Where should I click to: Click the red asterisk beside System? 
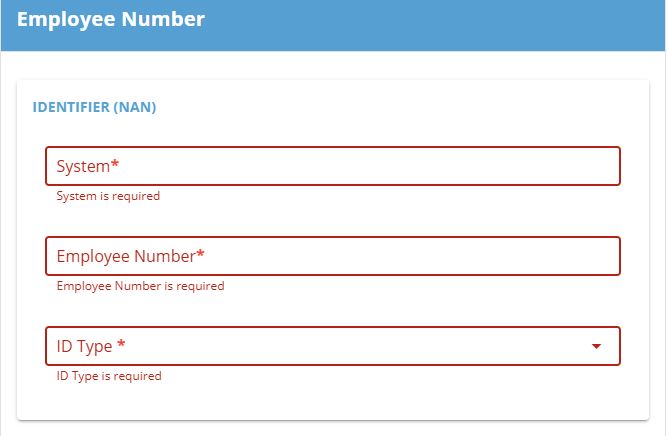pyautogui.click(x=115, y=164)
